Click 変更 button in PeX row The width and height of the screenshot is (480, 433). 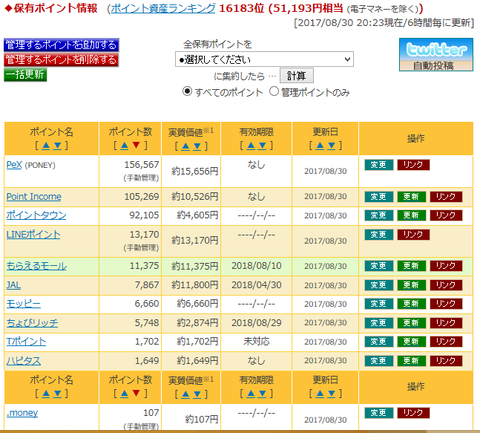(379, 165)
